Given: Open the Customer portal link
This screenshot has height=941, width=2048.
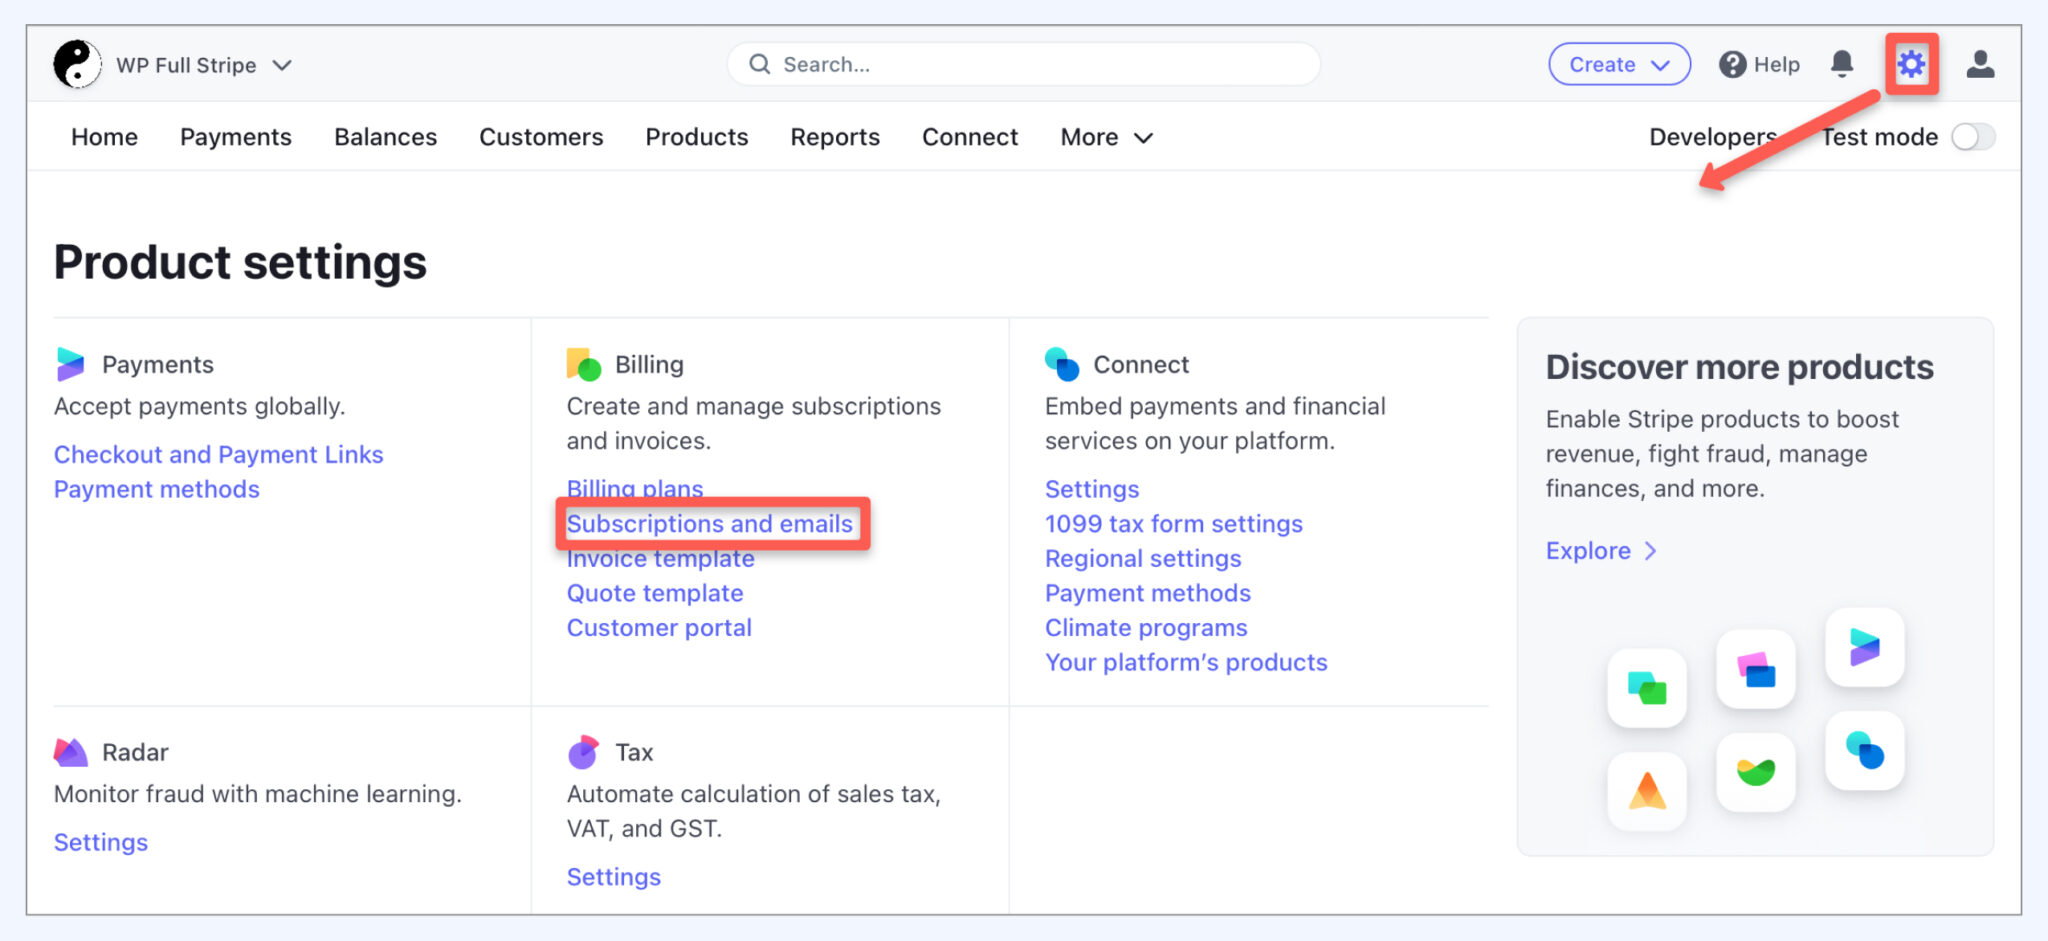Looking at the screenshot, I should coord(658,628).
